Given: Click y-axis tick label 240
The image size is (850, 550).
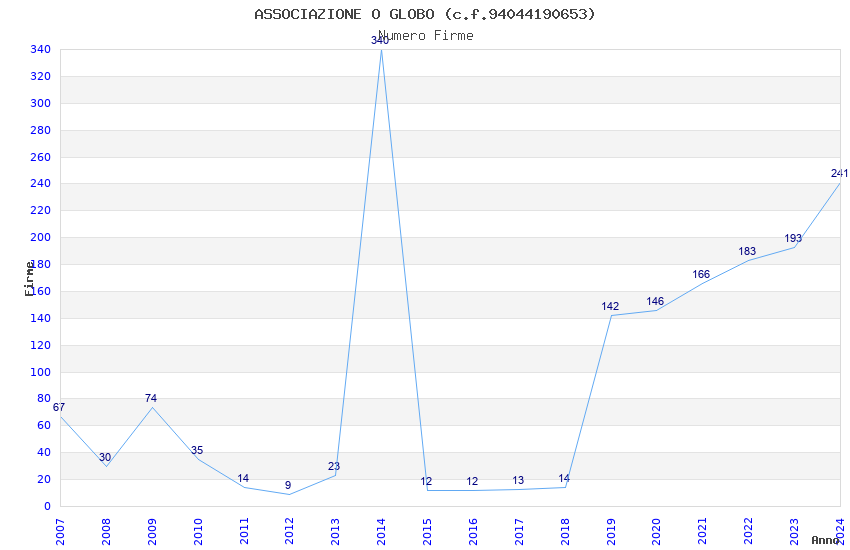Looking at the screenshot, I should click(41, 184).
